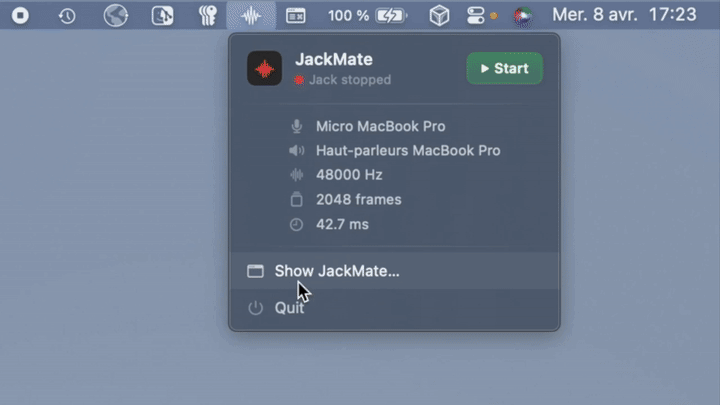Click the '42.7 ms' latency text
Viewport: 720px width, 405px height.
342,225
